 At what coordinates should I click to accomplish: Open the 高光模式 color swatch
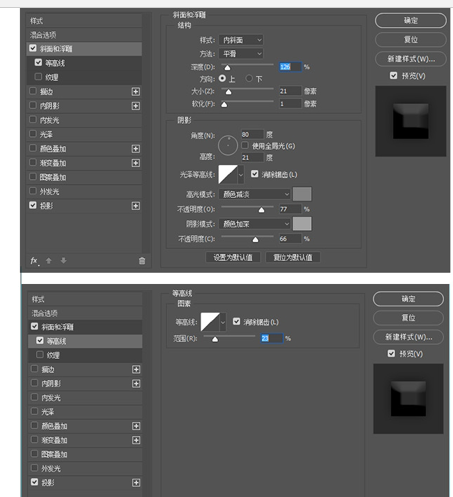(302, 194)
